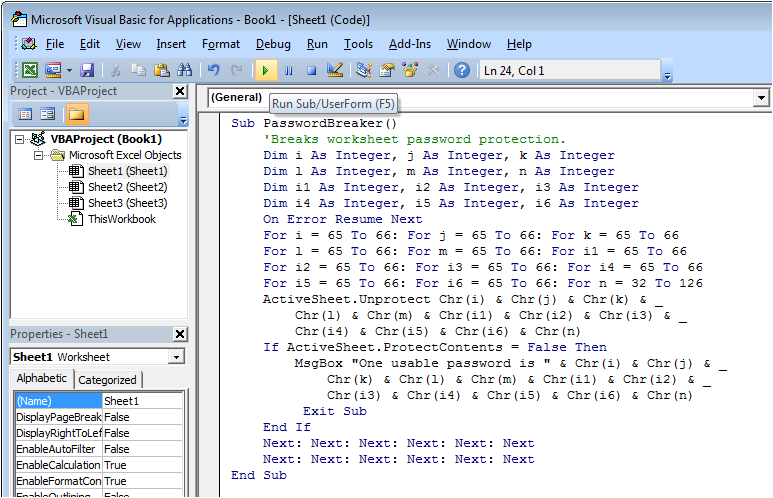Click the 'Exit Sub' code line
The height and width of the screenshot is (498, 773).
[335, 411]
